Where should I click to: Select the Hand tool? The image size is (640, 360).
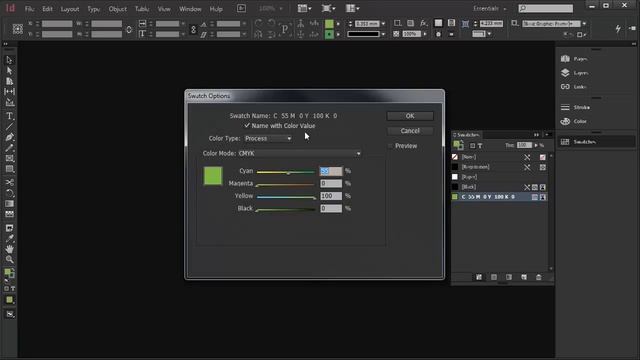(x=9, y=249)
